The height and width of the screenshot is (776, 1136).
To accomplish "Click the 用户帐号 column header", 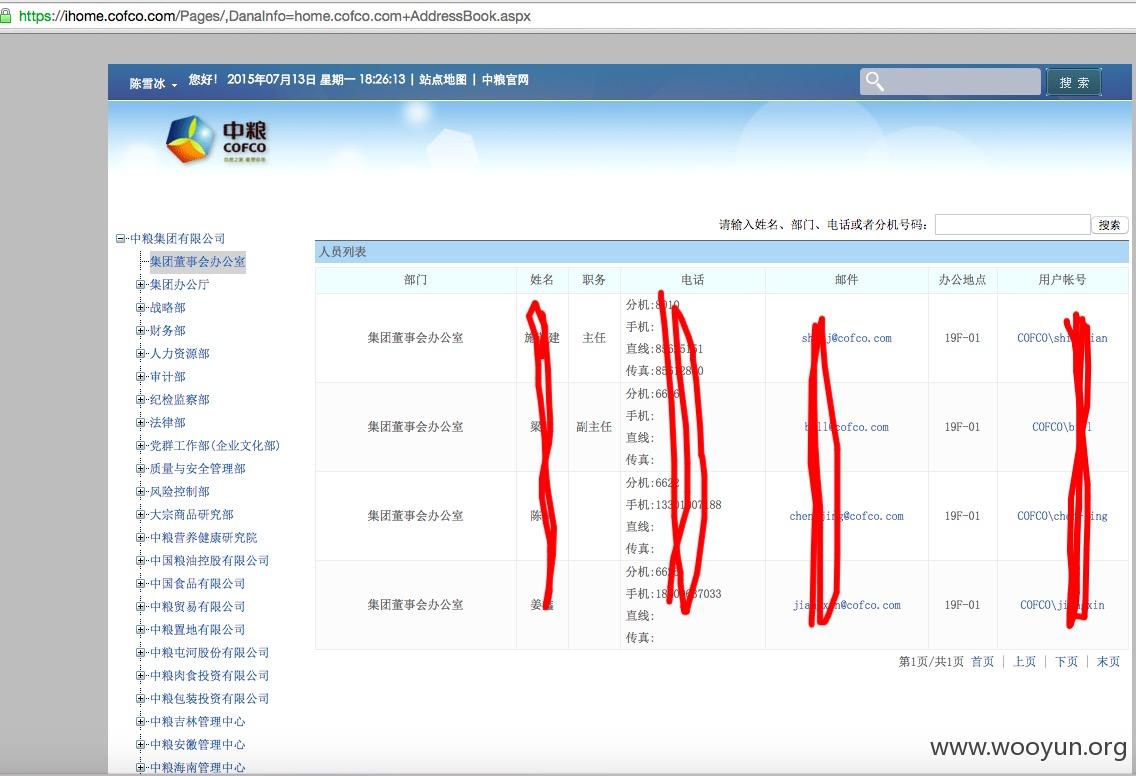I will point(1062,280).
